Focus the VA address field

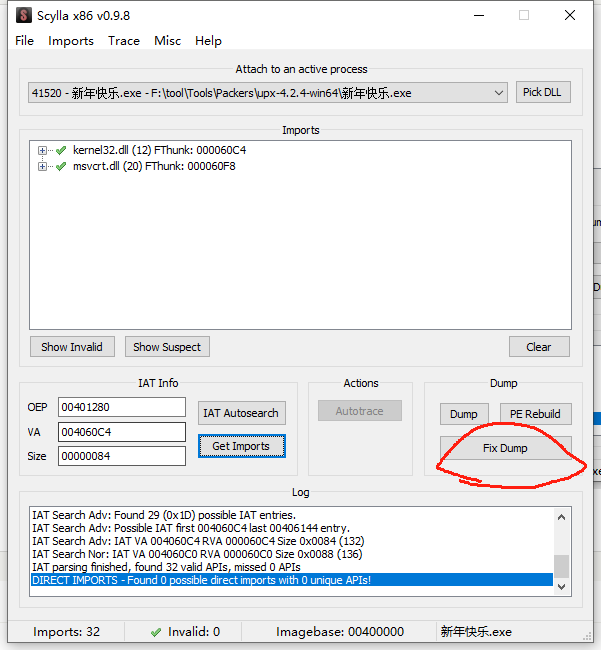point(122,432)
